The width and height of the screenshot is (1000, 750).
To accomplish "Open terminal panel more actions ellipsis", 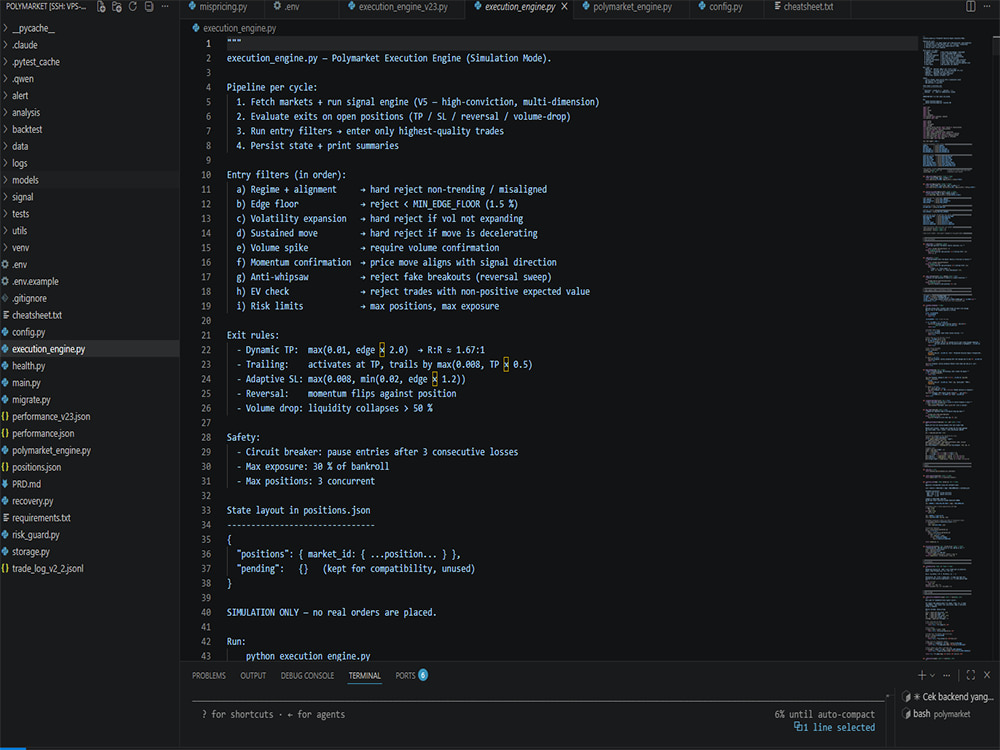I will [946, 675].
